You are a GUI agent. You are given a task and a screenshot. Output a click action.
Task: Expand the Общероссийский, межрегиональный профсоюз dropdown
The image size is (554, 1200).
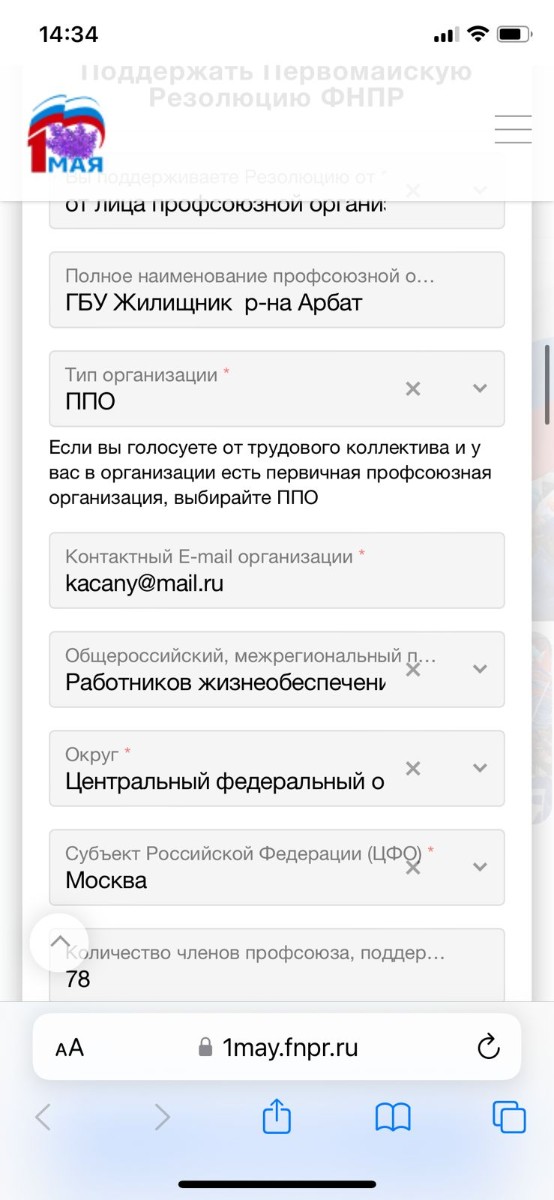[480, 669]
